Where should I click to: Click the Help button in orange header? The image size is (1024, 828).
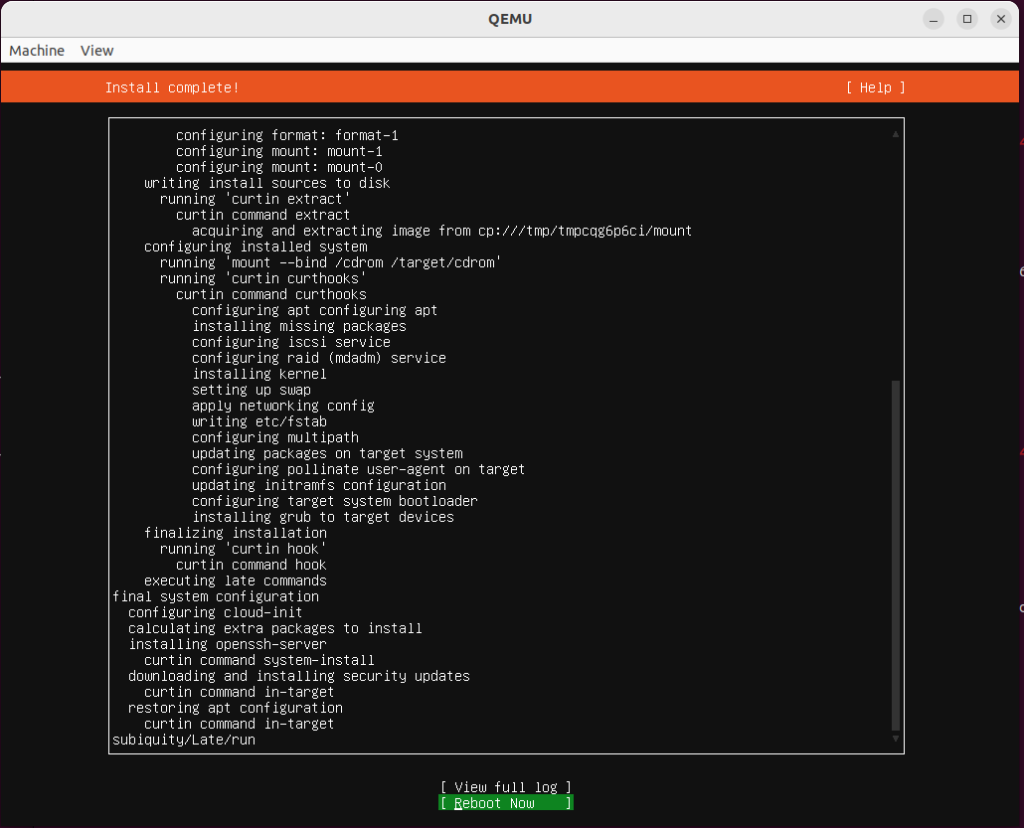pos(875,88)
